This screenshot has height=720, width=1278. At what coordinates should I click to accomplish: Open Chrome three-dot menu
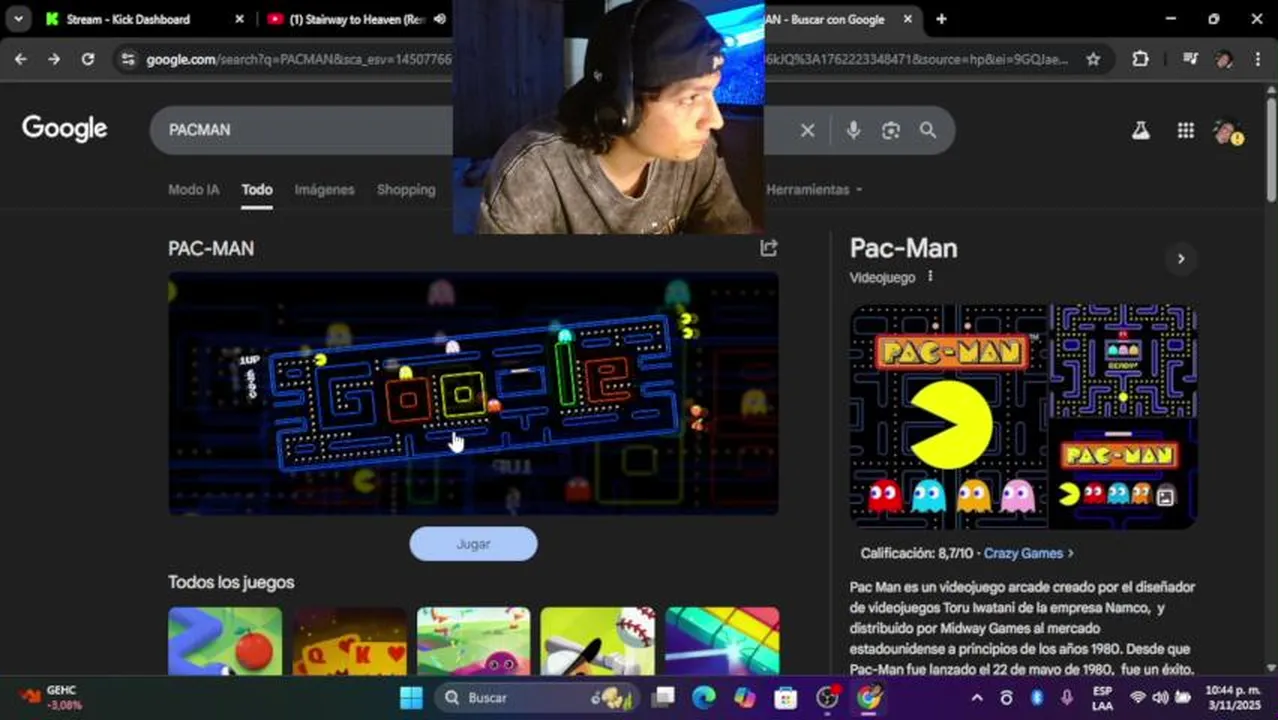(1257, 59)
